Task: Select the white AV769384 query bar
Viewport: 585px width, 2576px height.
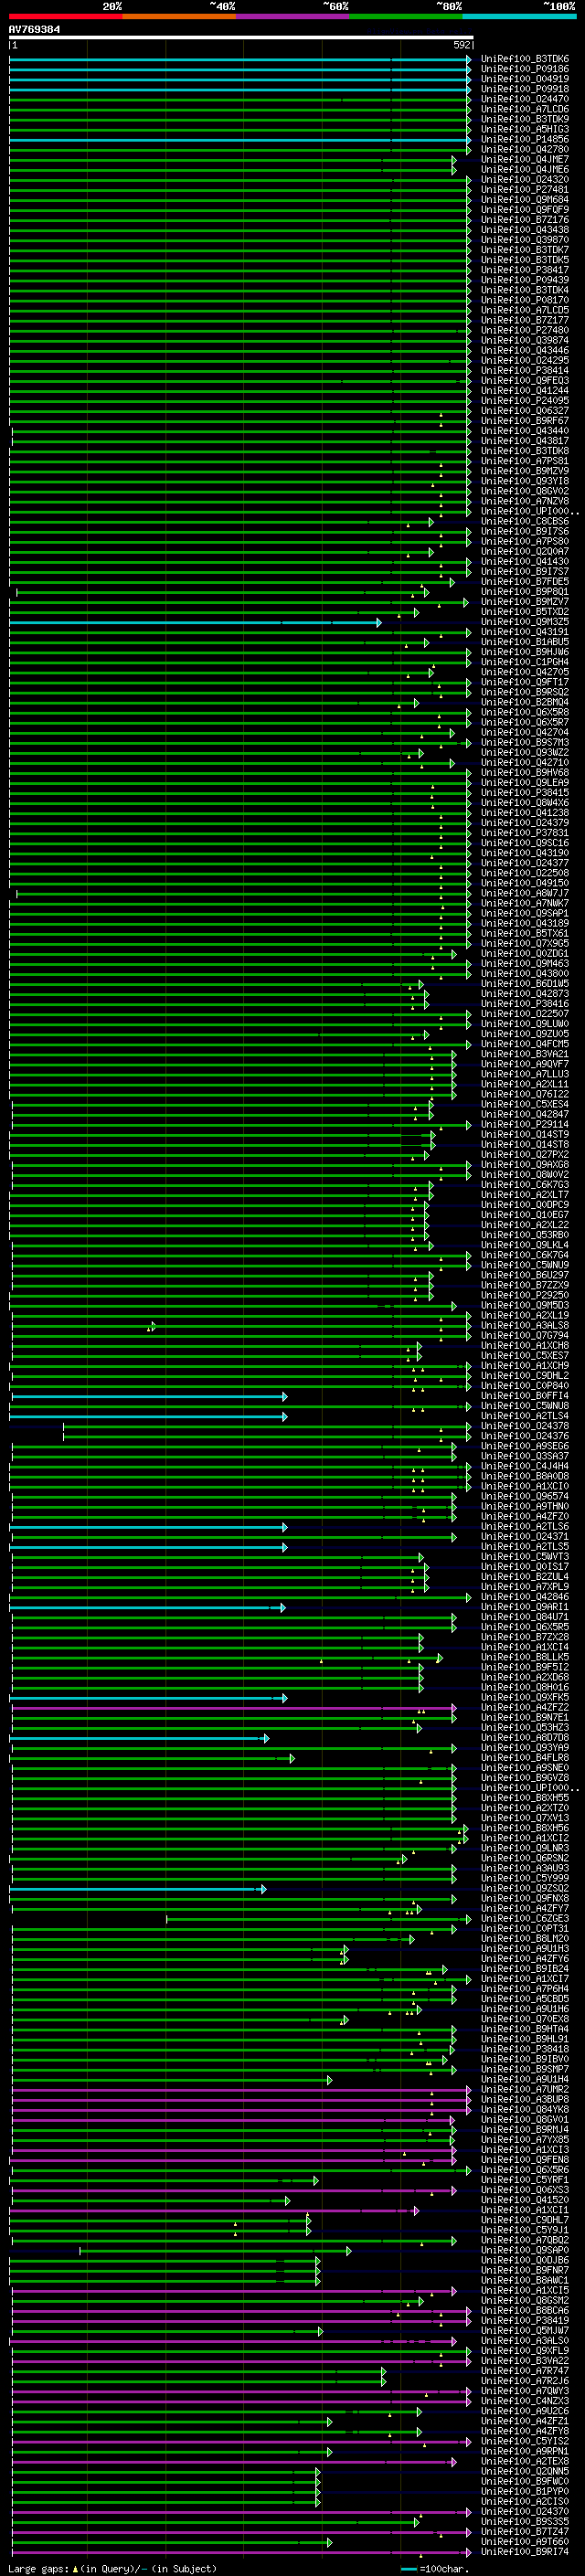Action: (241, 37)
